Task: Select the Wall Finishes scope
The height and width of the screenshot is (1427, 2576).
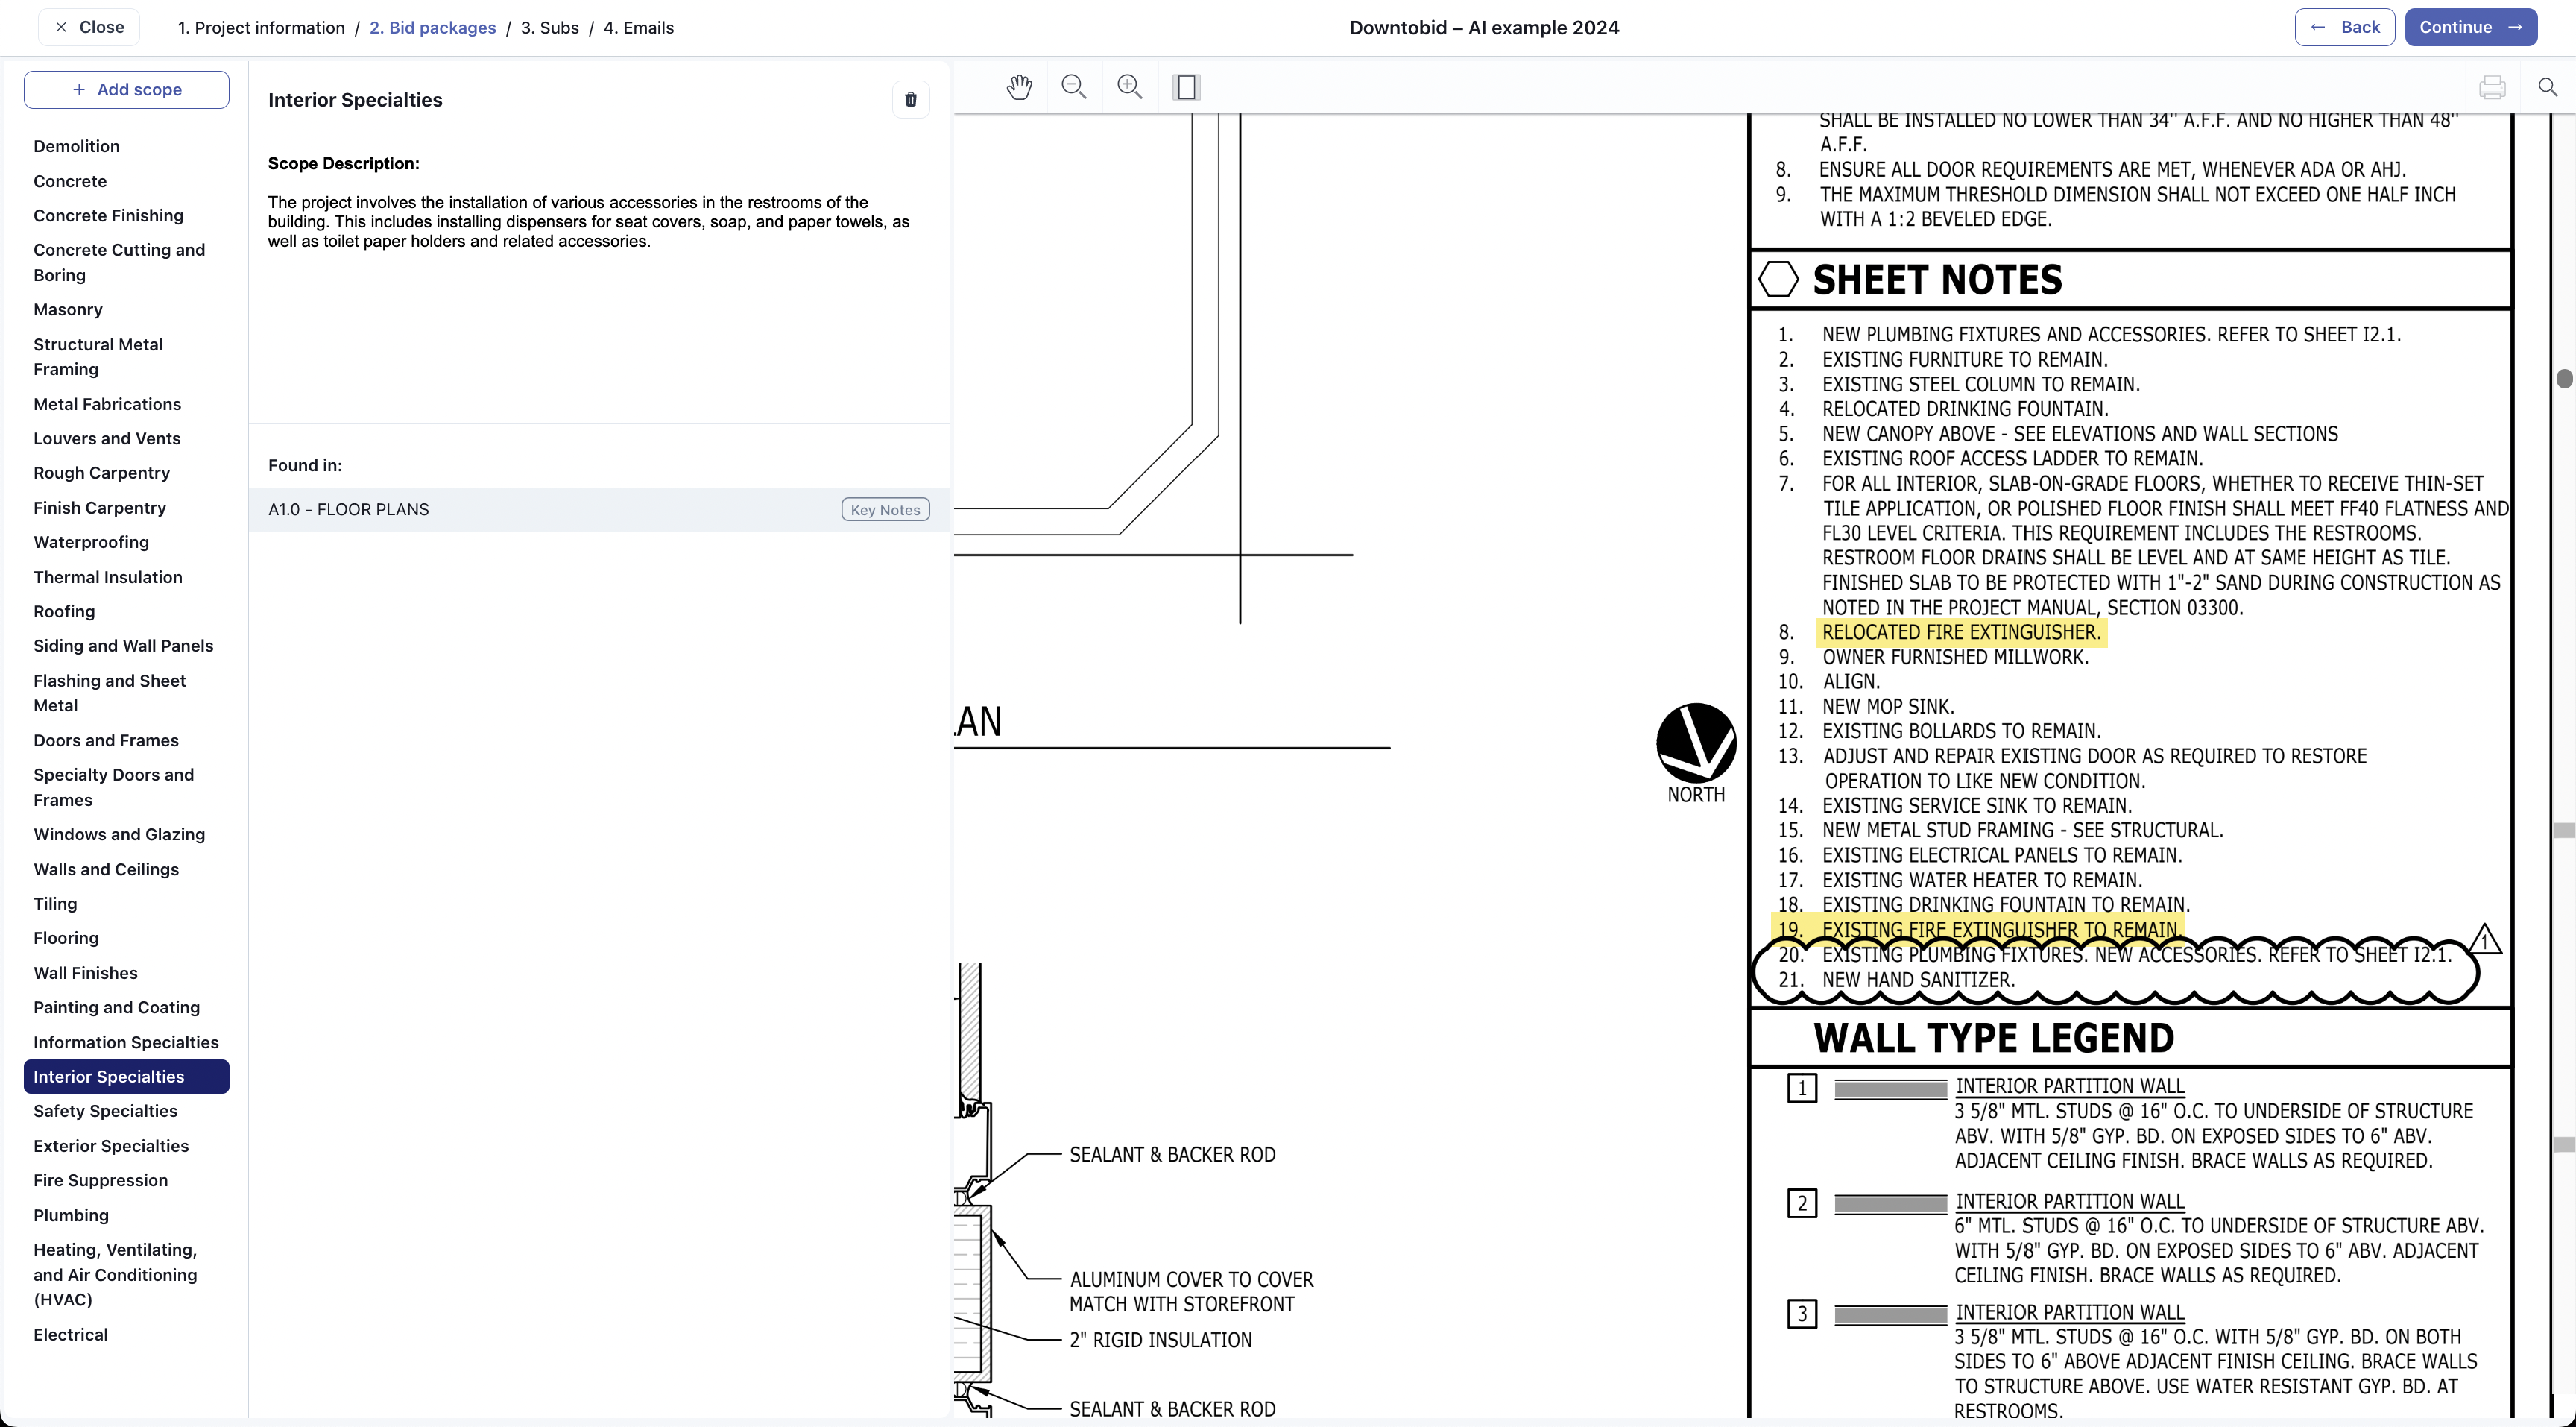Action: pyautogui.click(x=85, y=972)
